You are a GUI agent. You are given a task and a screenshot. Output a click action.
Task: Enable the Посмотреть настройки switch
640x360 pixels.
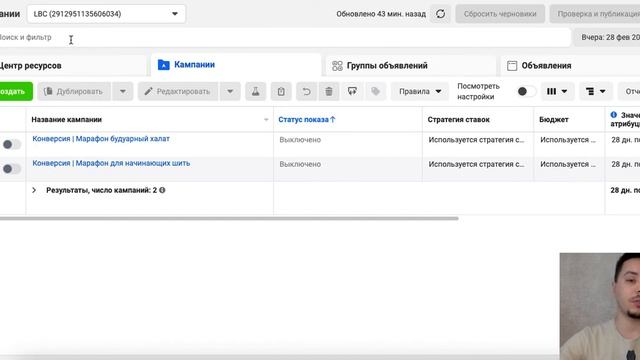pyautogui.click(x=526, y=91)
